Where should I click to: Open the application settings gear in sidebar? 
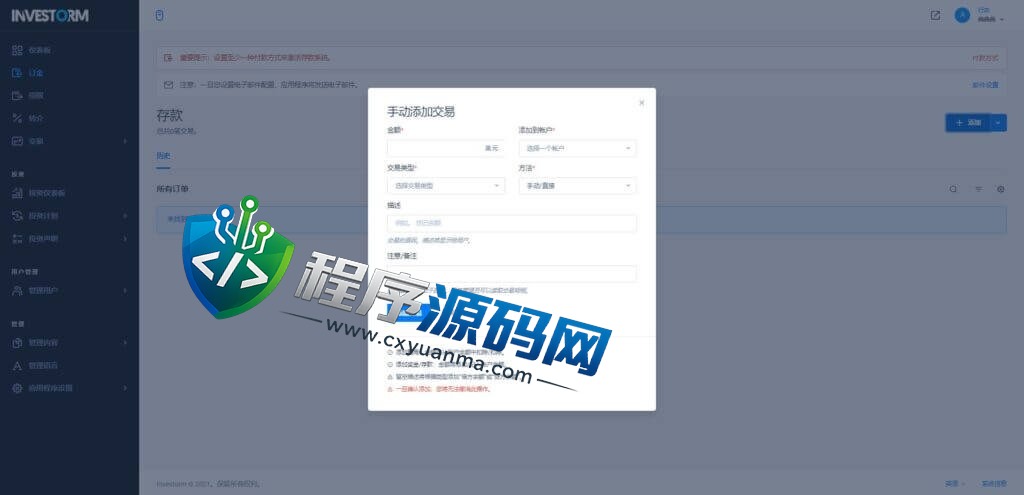coord(18,388)
